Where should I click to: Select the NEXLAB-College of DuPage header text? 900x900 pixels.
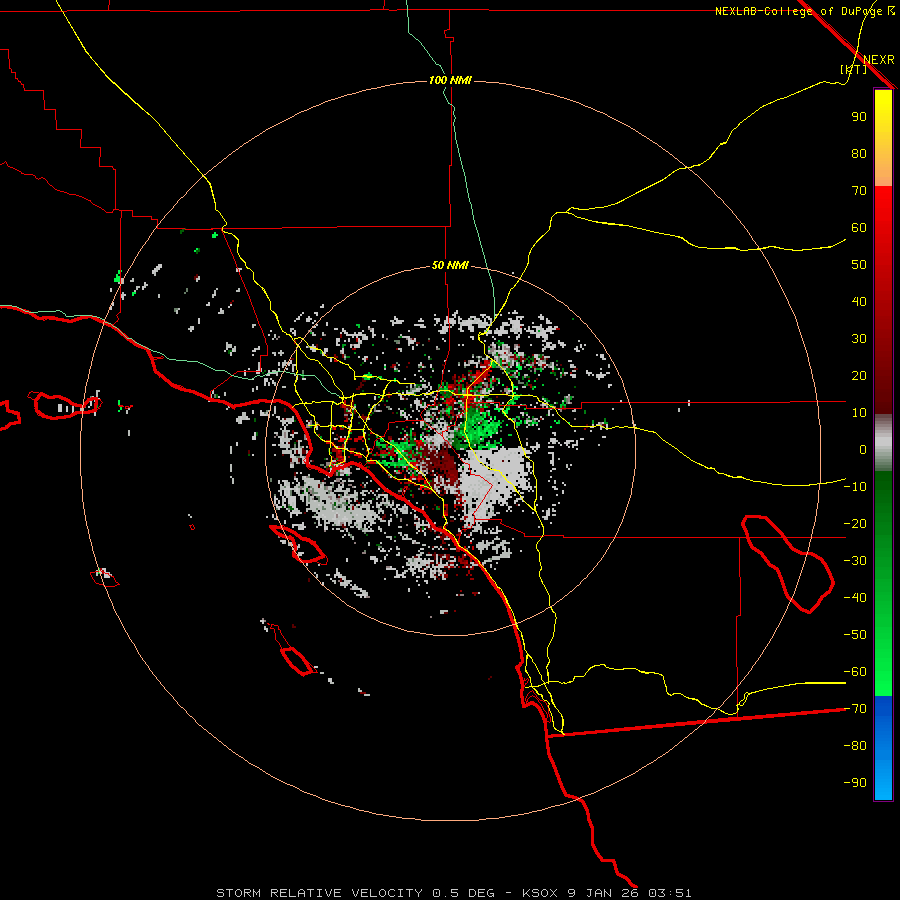click(x=805, y=11)
